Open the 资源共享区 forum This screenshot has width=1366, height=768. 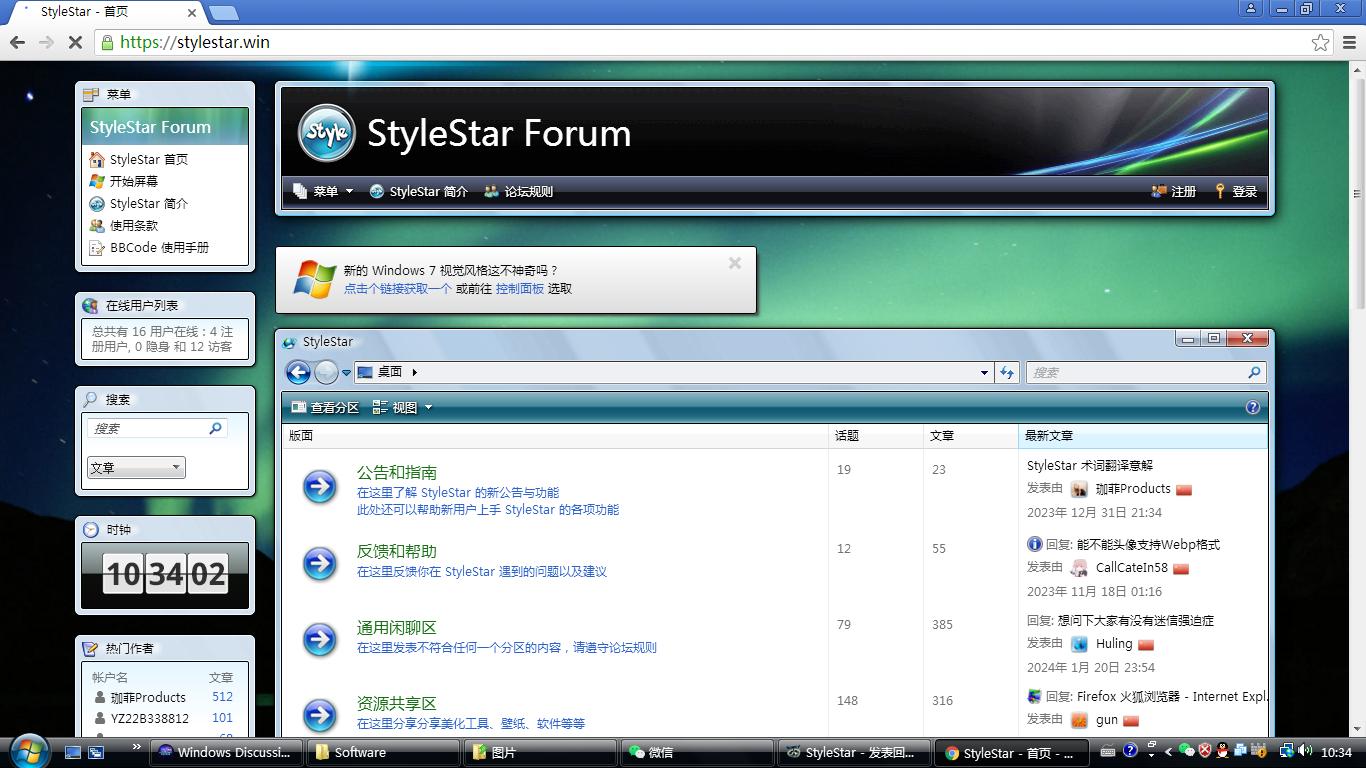coord(397,703)
